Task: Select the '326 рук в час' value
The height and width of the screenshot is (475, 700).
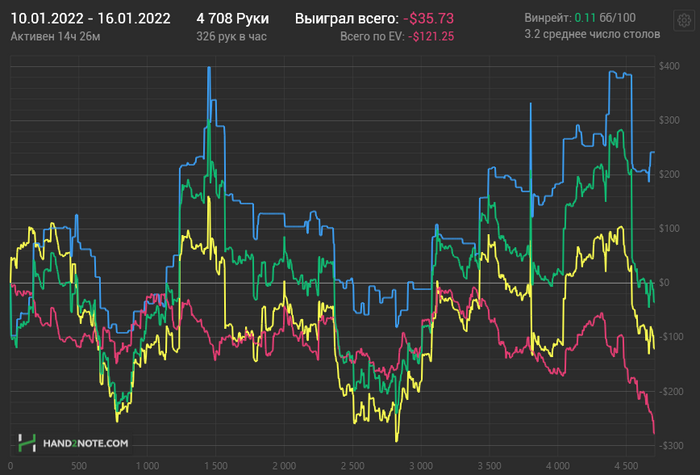Action: click(231, 37)
